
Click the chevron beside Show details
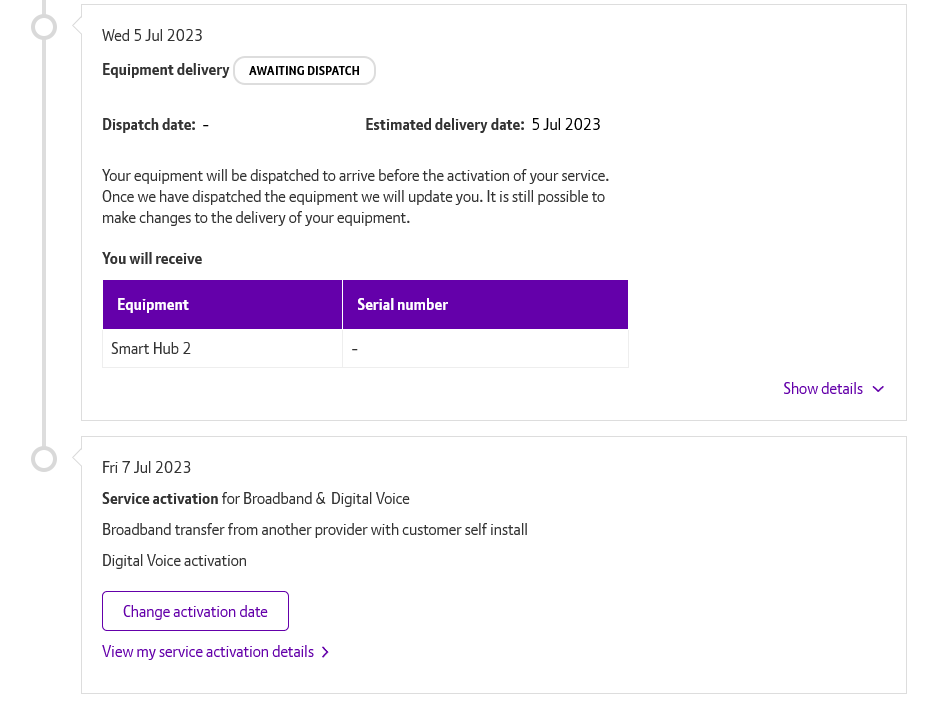tap(878, 389)
